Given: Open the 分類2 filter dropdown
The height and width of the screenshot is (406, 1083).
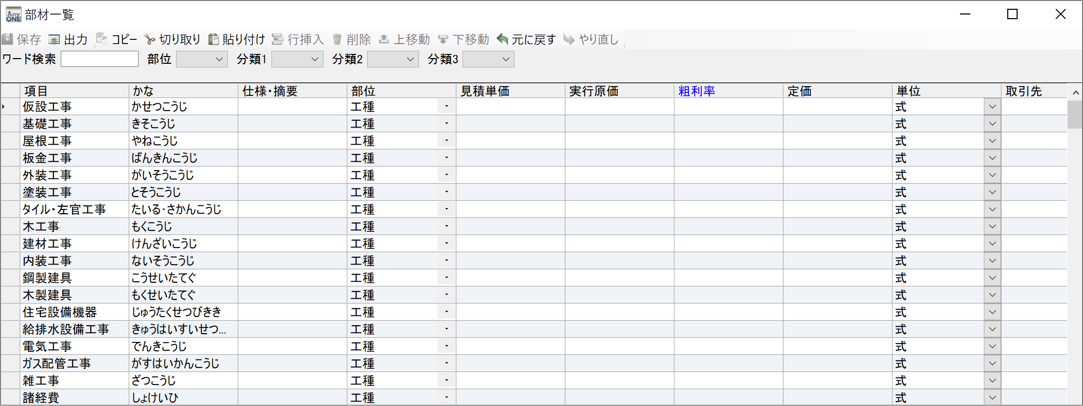Looking at the screenshot, I should 393,59.
